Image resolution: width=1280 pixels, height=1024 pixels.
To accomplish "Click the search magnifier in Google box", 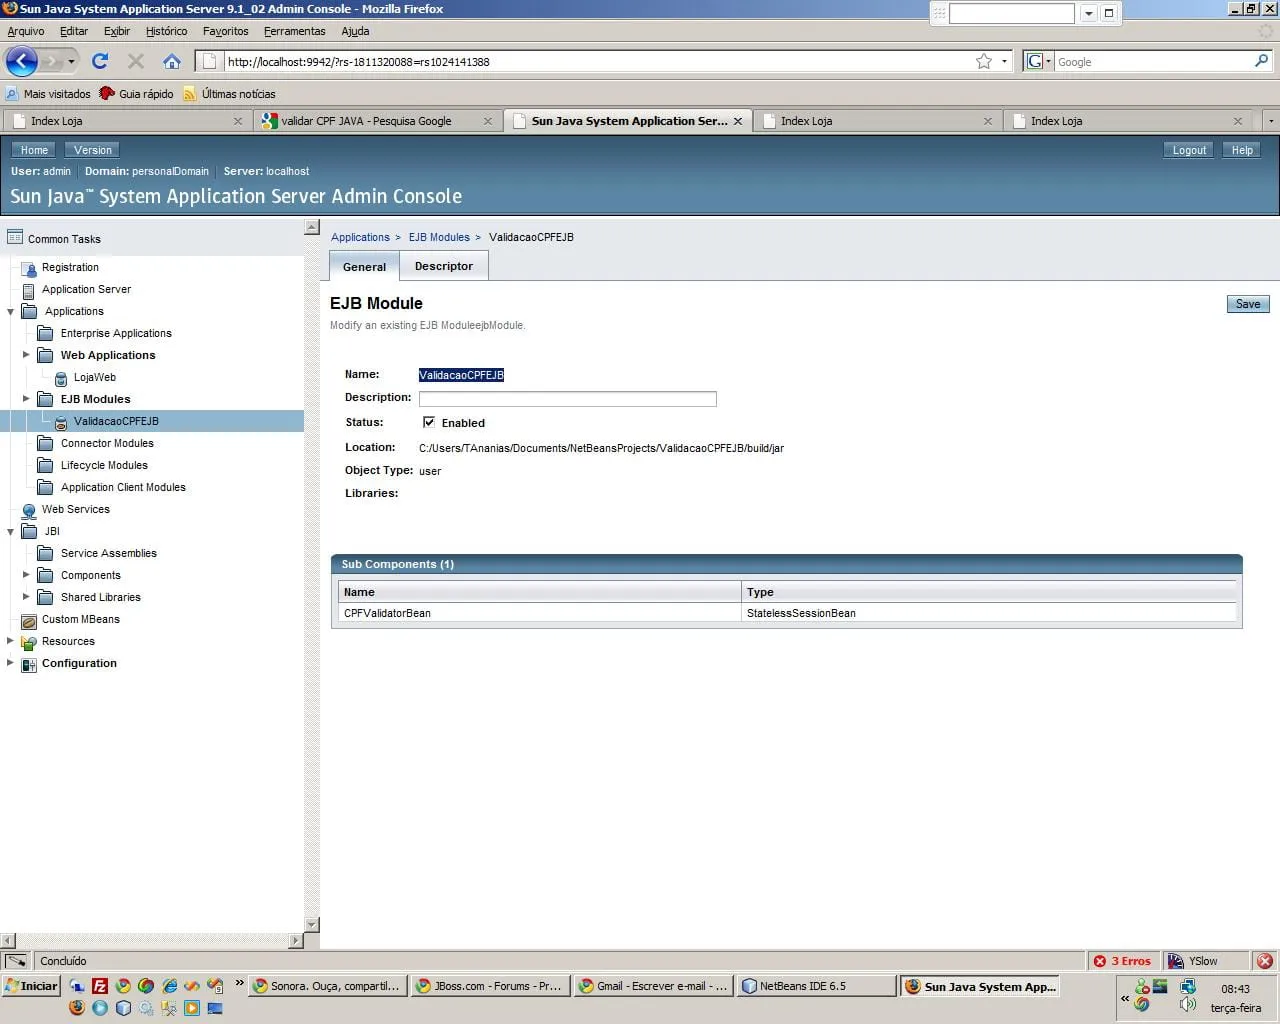I will pos(1261,61).
